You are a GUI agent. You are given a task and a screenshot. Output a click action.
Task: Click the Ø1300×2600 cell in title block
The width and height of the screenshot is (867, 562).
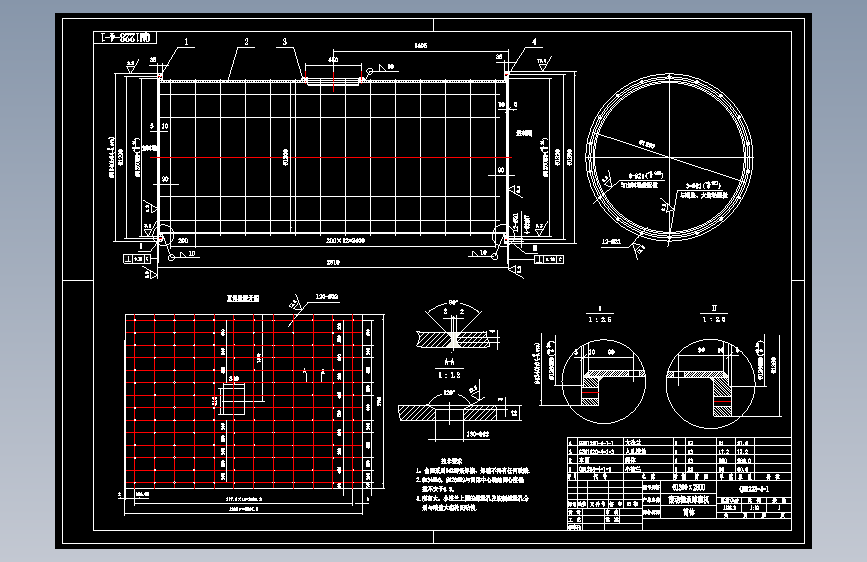[688, 488]
